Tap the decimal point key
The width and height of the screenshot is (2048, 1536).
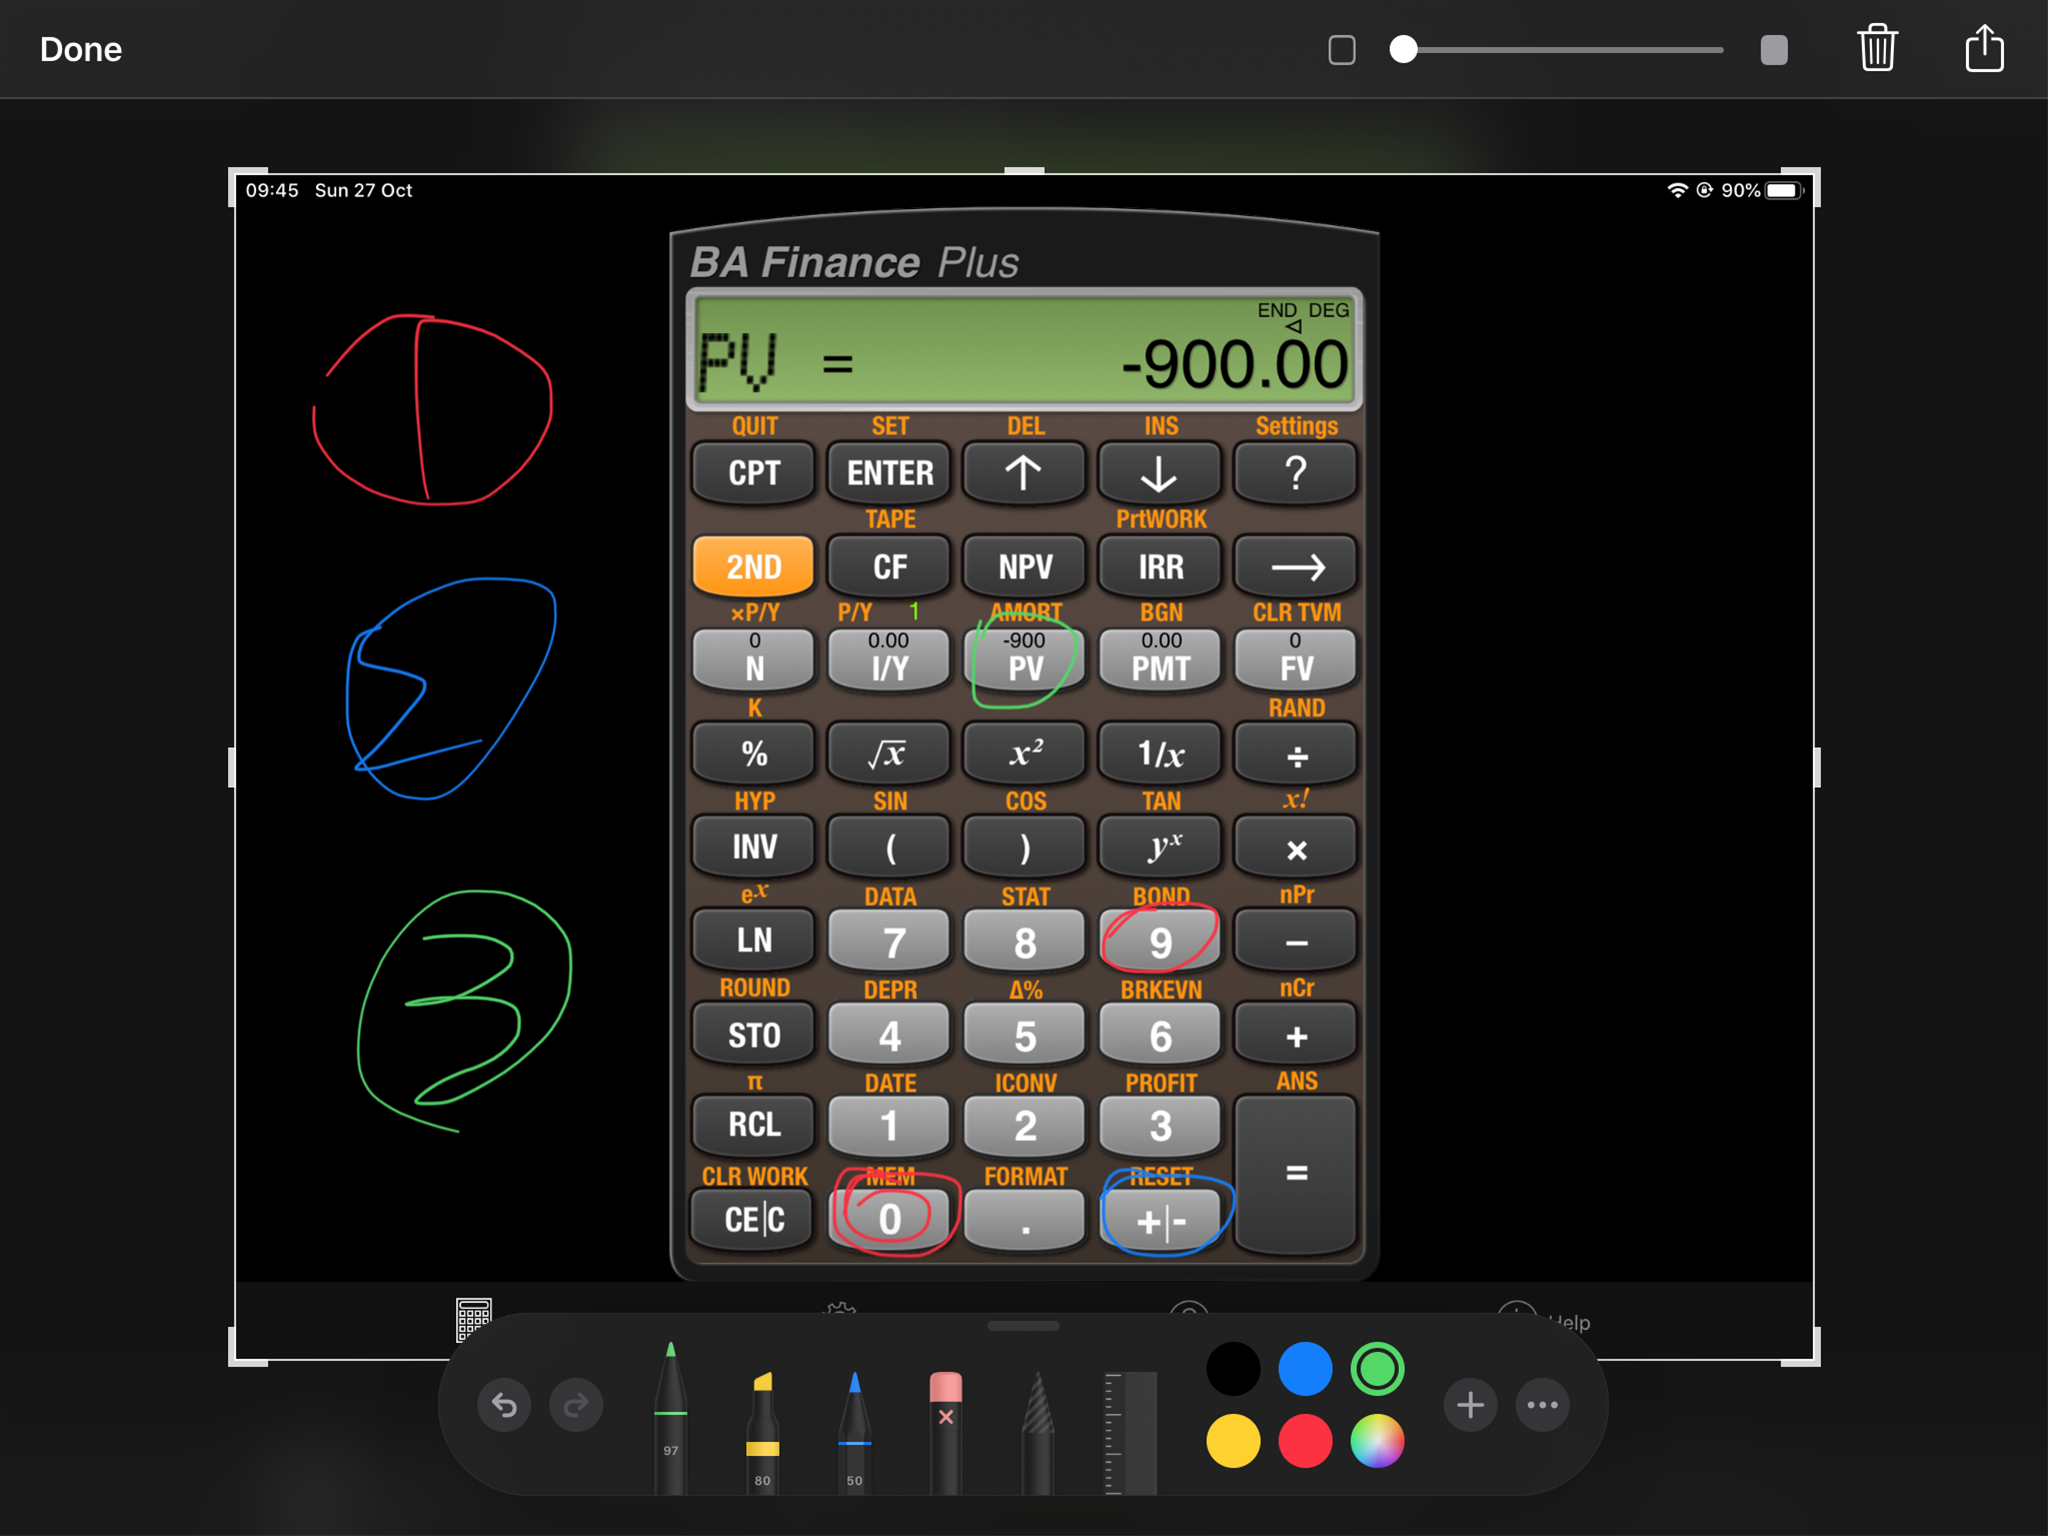pyautogui.click(x=1024, y=1219)
